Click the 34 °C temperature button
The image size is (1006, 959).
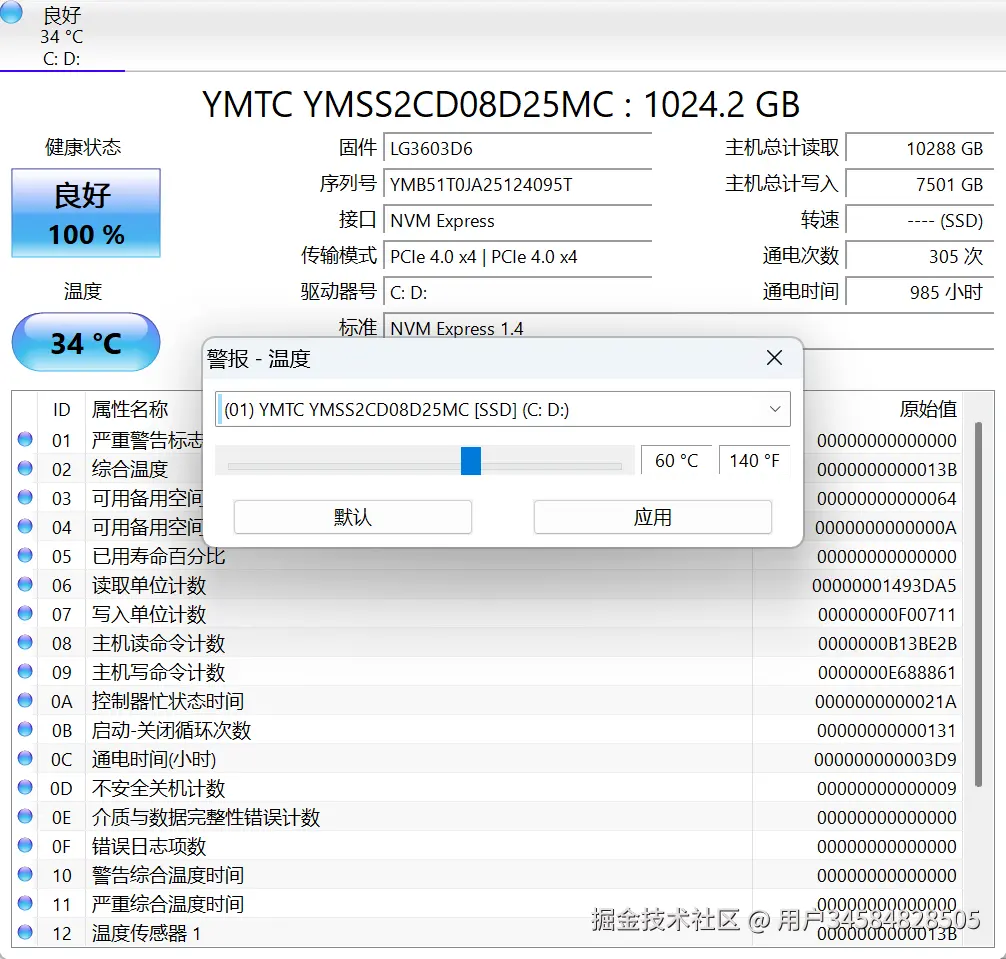tap(86, 343)
